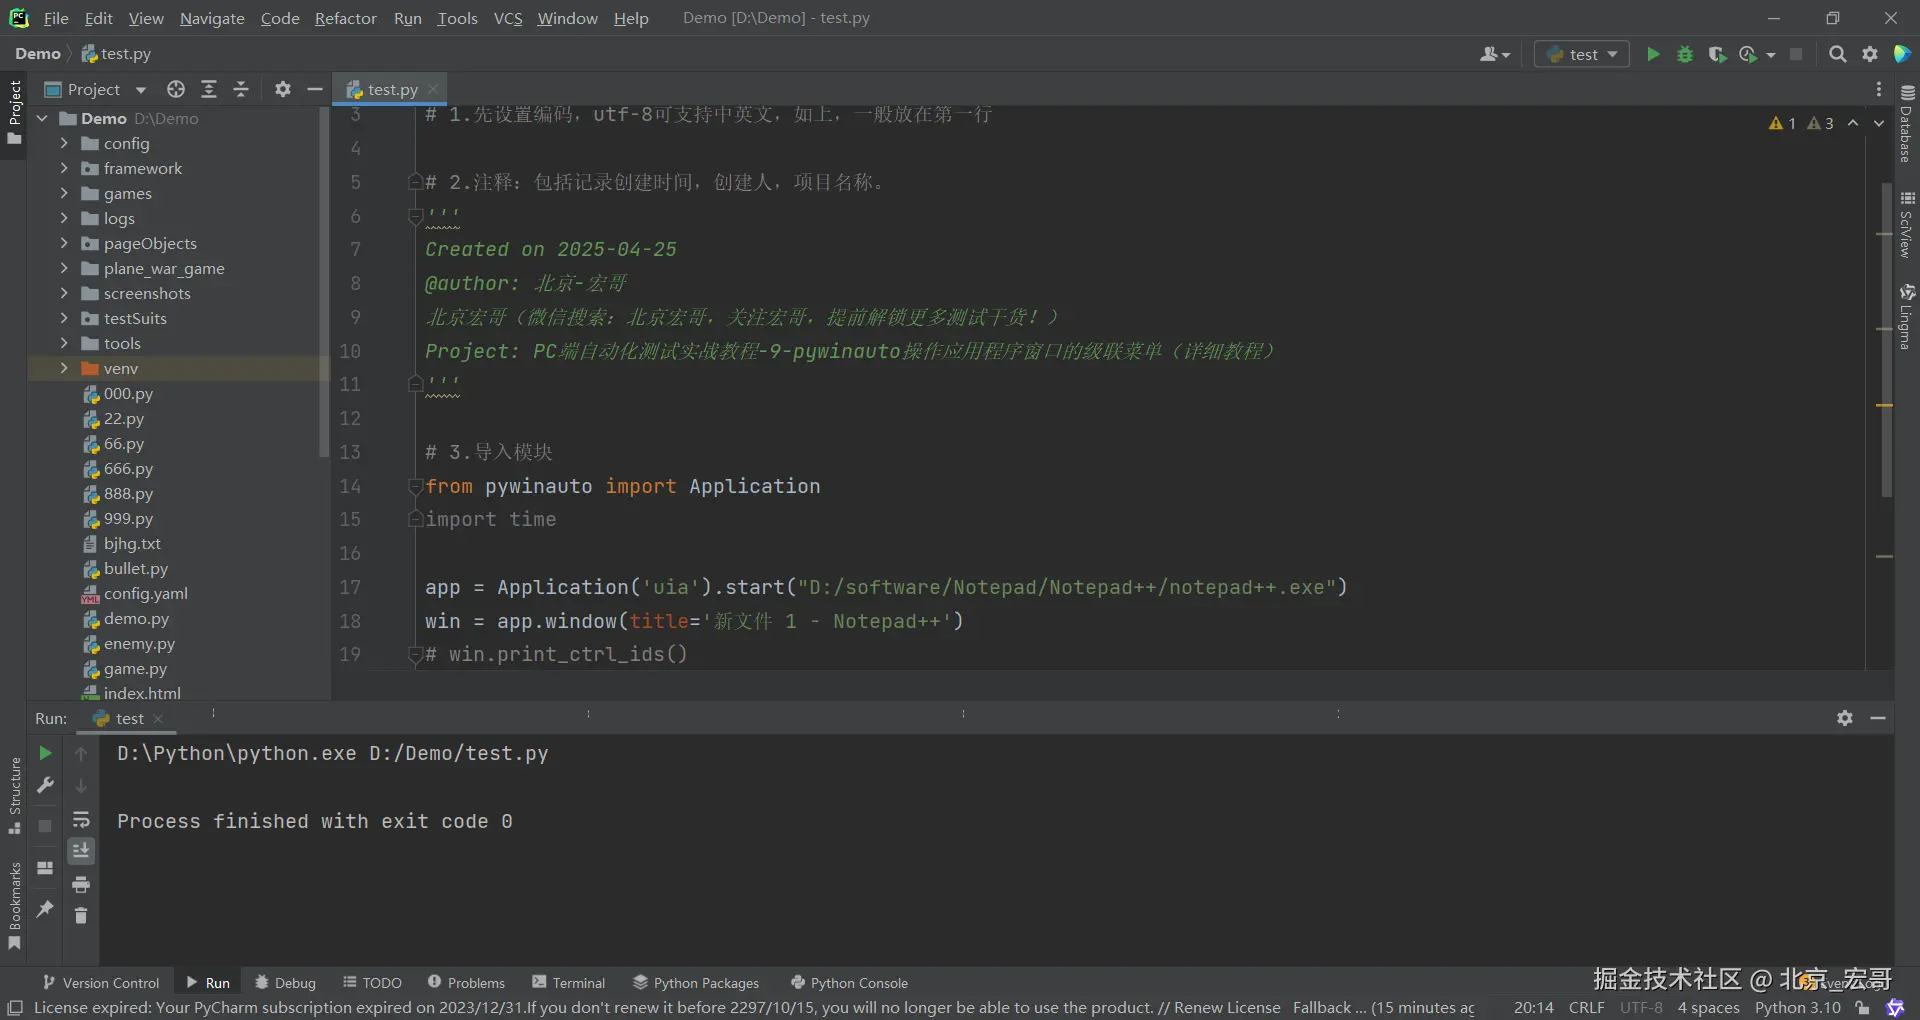The image size is (1920, 1020).
Task: Open IDE settings gear in top toolbar
Action: (1870, 54)
